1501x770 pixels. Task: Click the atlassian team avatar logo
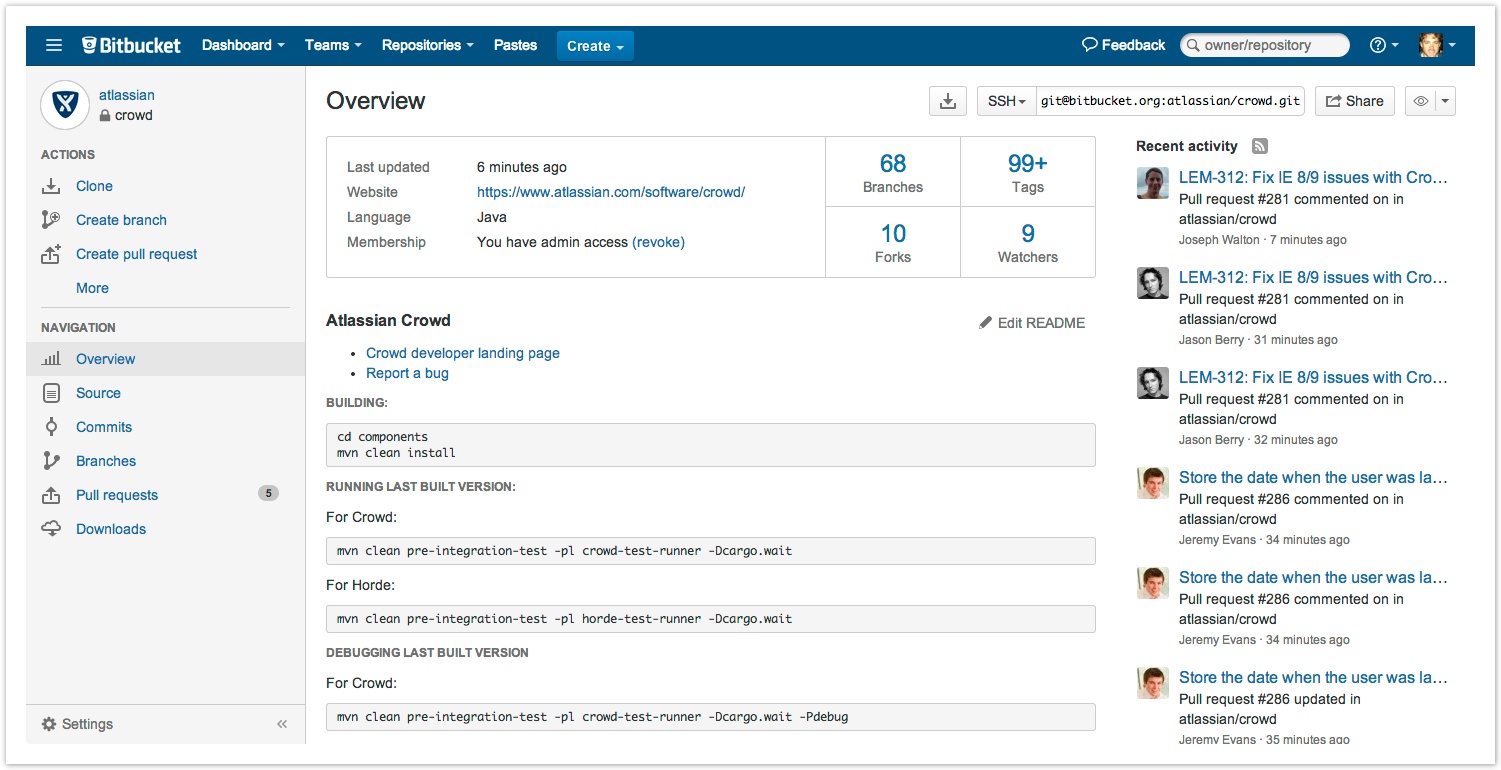click(65, 105)
